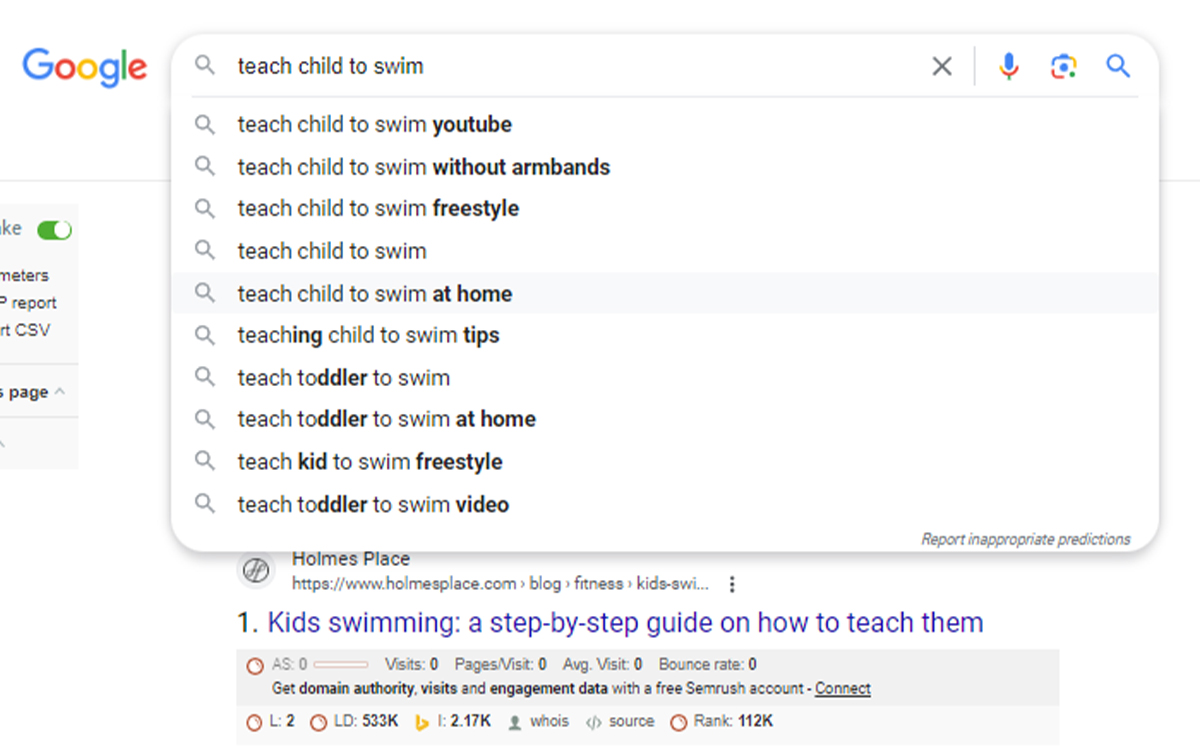This screenshot has height=746, width=1200.
Task: Click the Semrush Connect link
Action: point(842,688)
